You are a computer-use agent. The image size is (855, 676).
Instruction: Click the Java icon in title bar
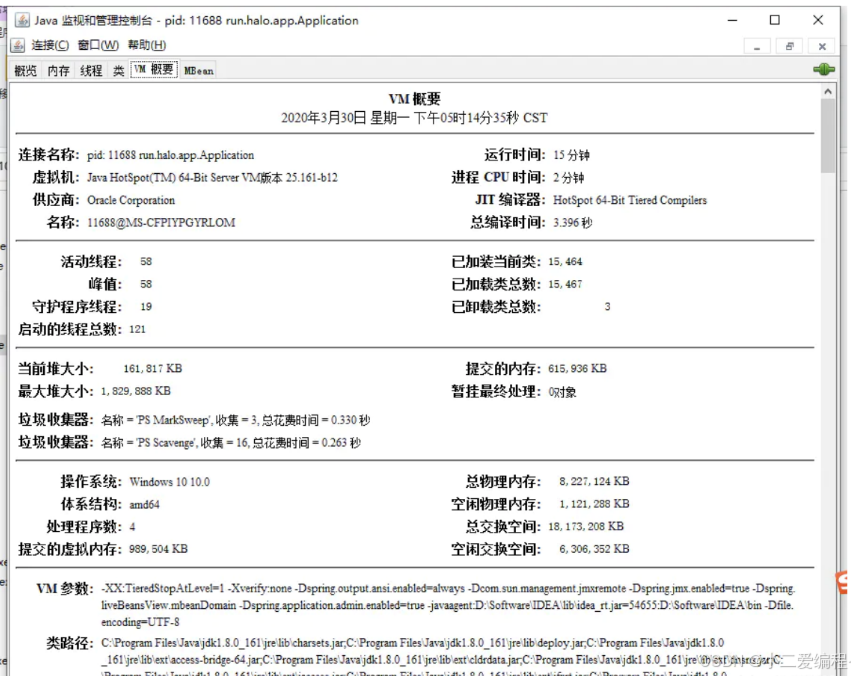coord(22,21)
